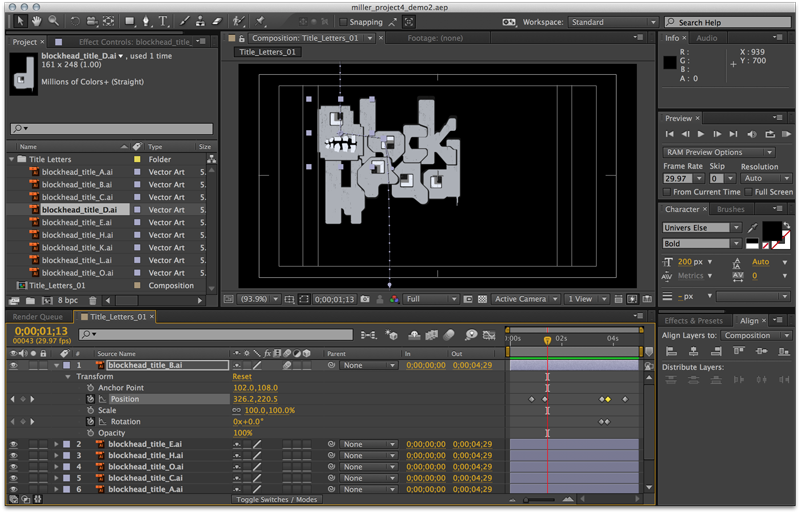Click Reset next to Transform
This screenshot has height=513, width=800.
click(242, 377)
